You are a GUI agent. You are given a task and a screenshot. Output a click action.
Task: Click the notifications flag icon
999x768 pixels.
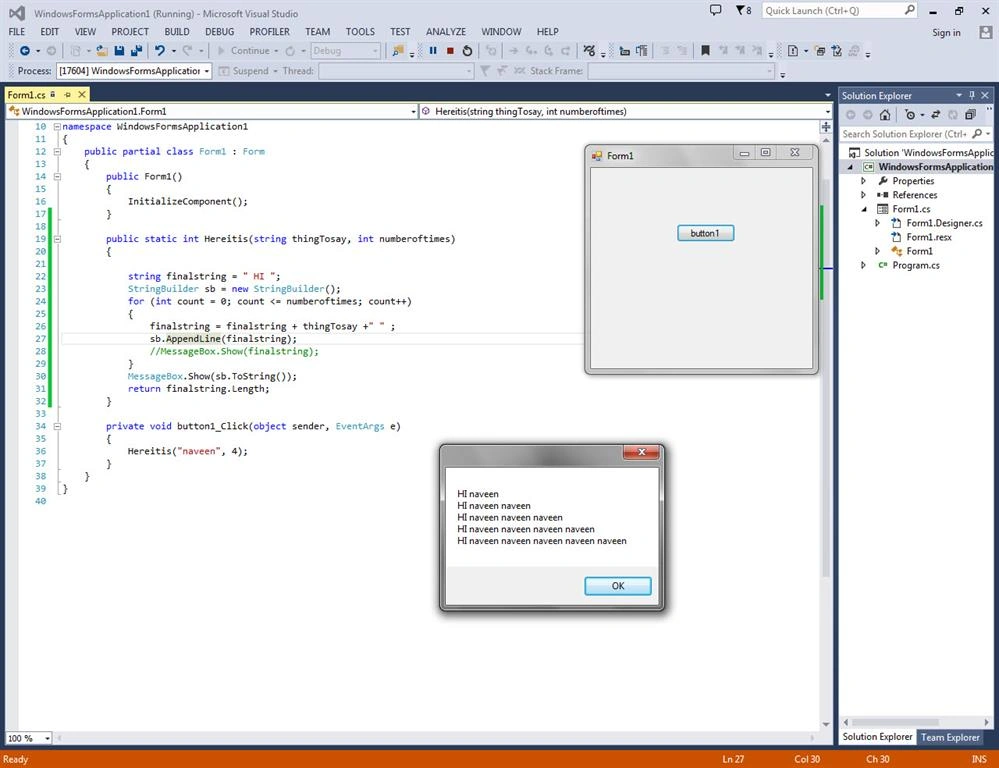743,10
